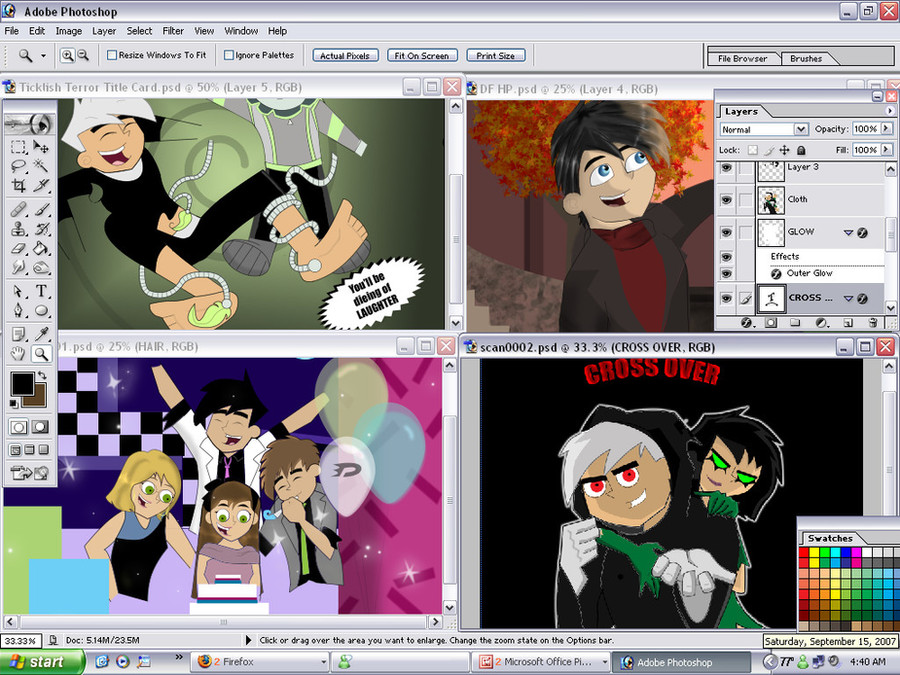Click the Actual Pixels button

tap(345, 56)
